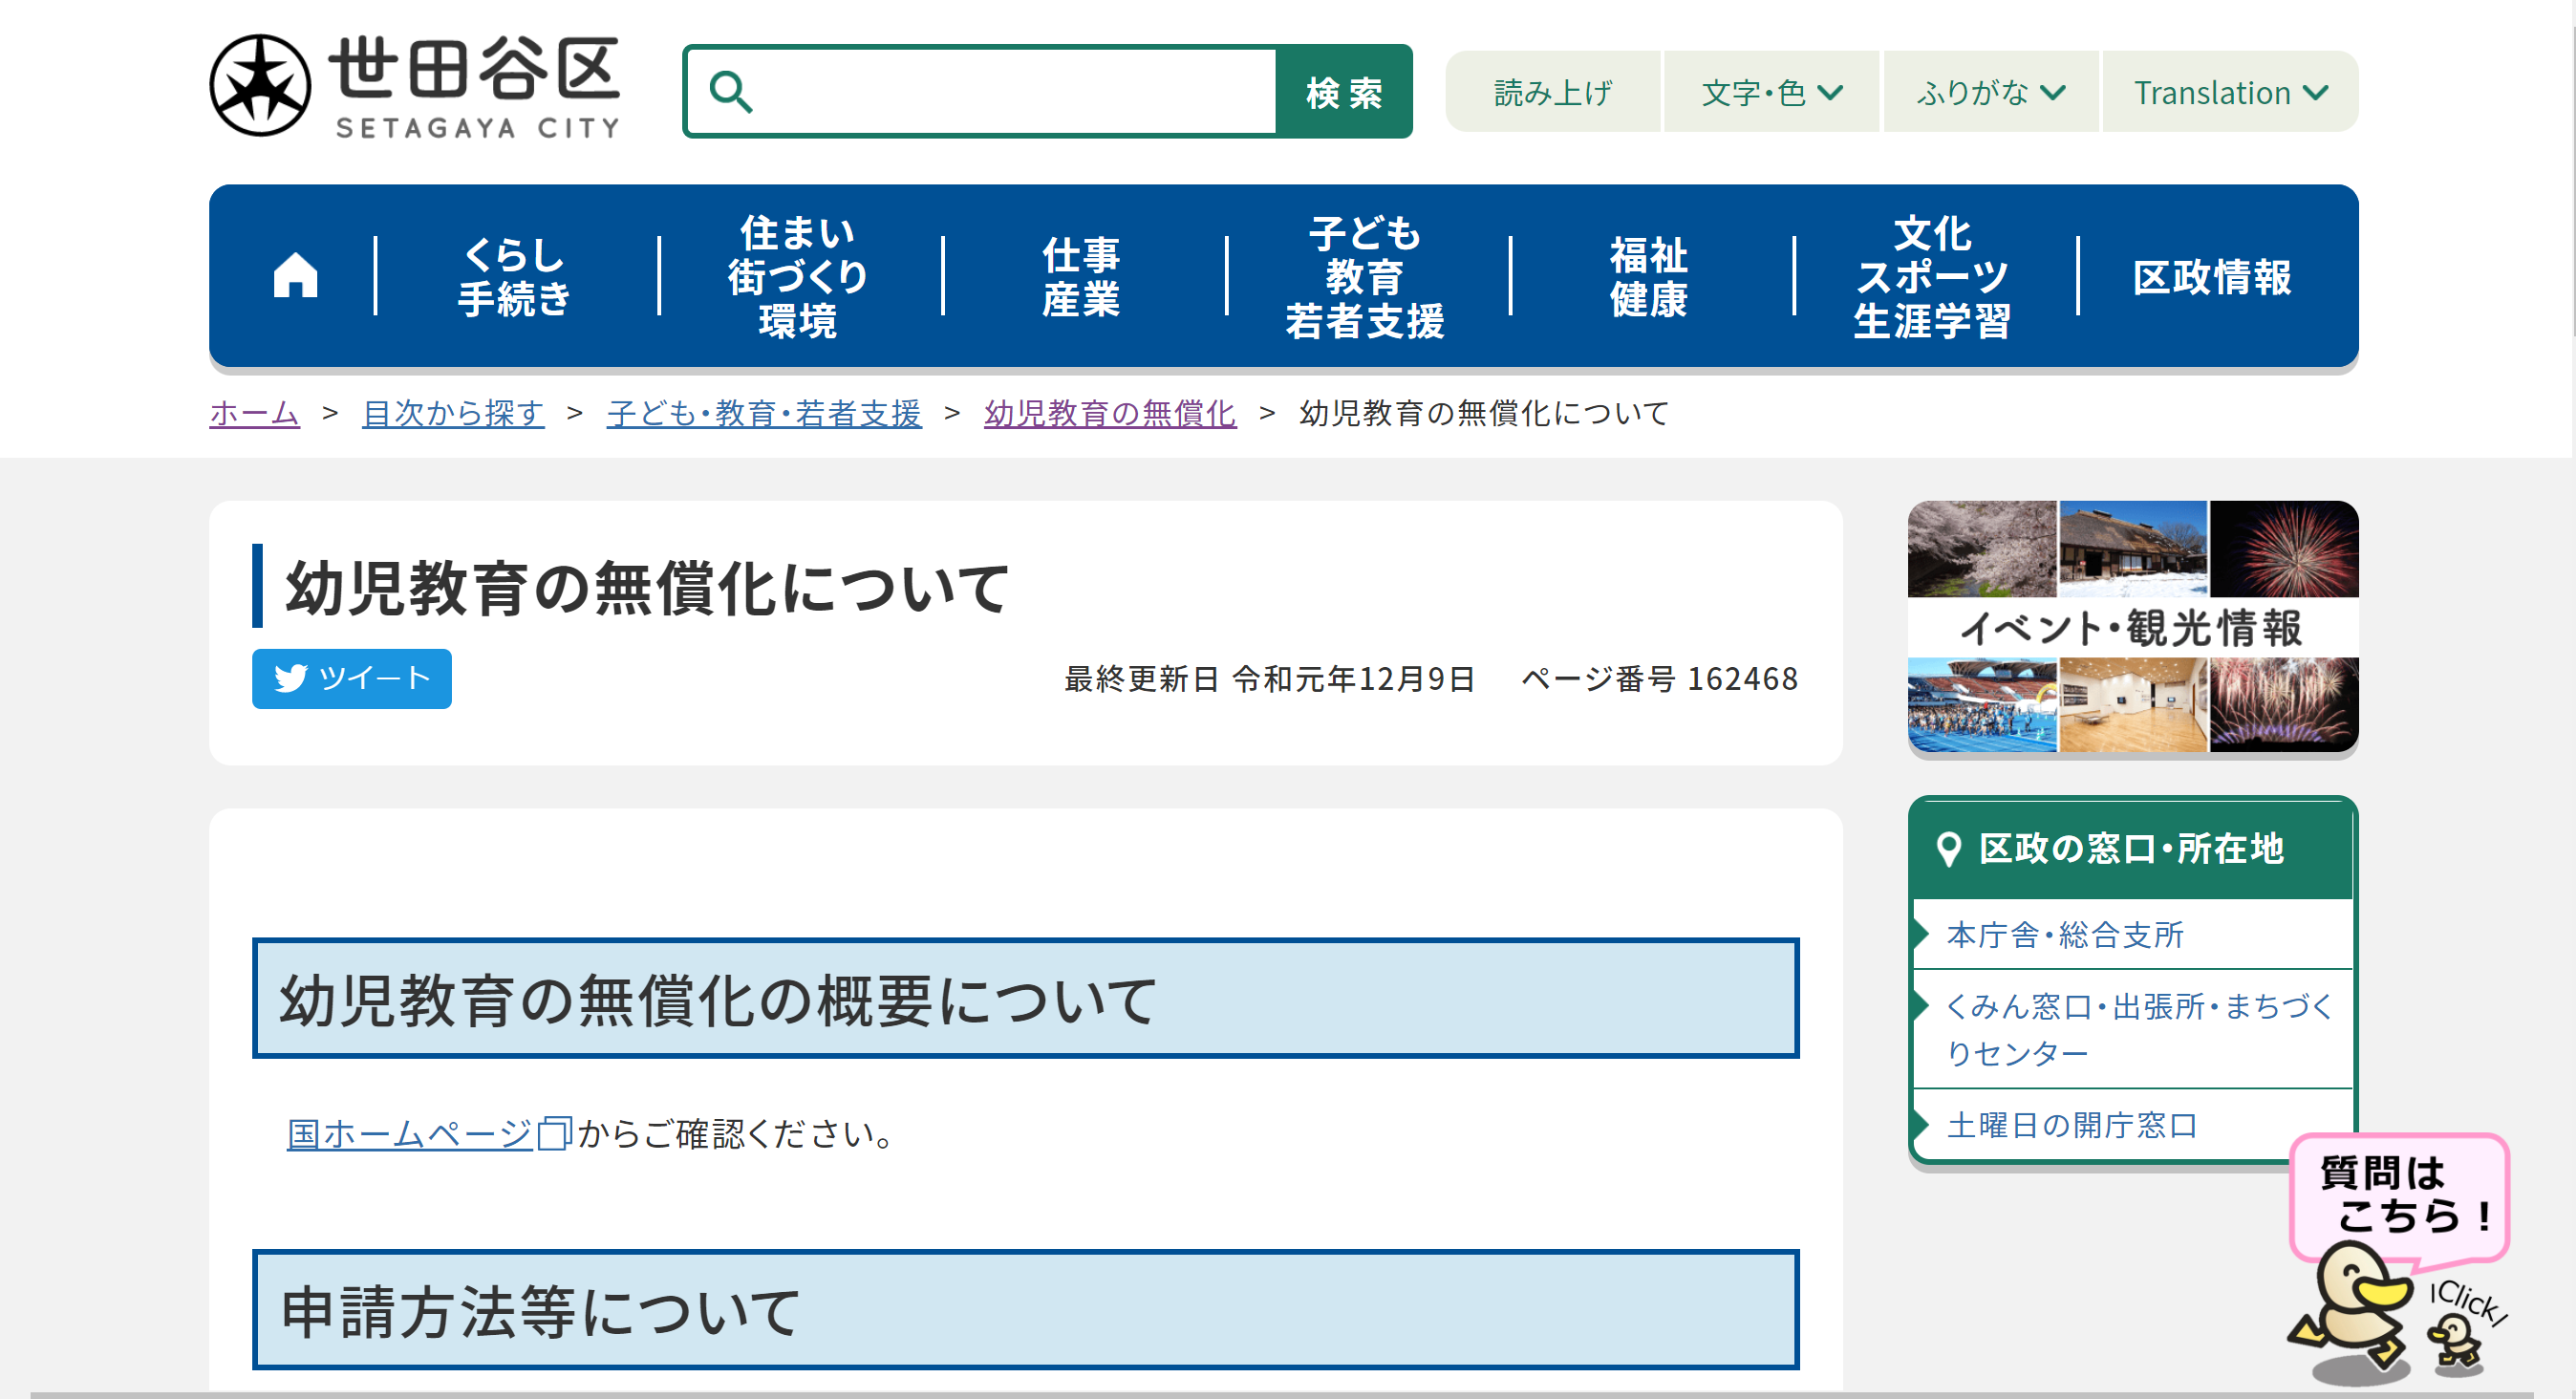Open くみん窓口・出張所・まちづくりセンター link
Image resolution: width=2576 pixels, height=1399 pixels.
point(2139,1028)
